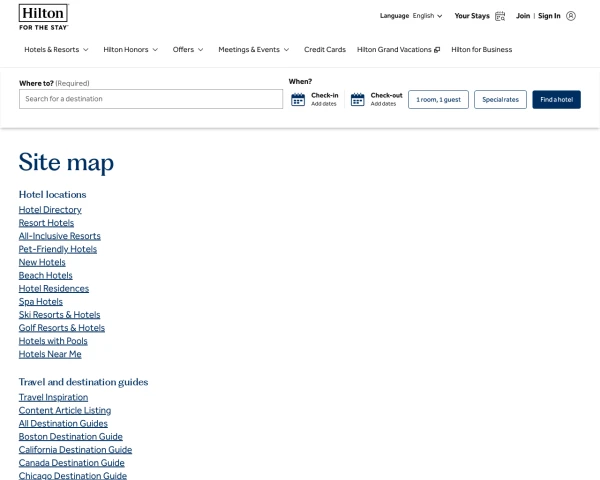The width and height of the screenshot is (600, 480).
Task: Click the external link icon beside Hilton Grand Vacations
Action: 437,50
